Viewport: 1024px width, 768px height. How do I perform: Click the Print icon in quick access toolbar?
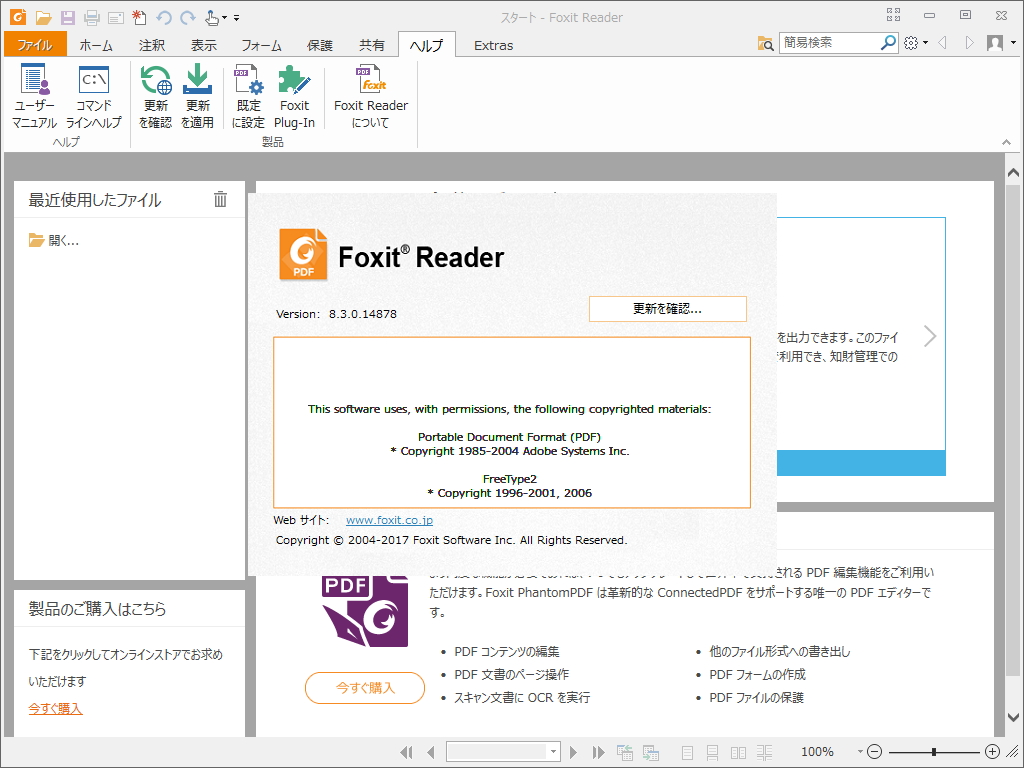[x=90, y=17]
